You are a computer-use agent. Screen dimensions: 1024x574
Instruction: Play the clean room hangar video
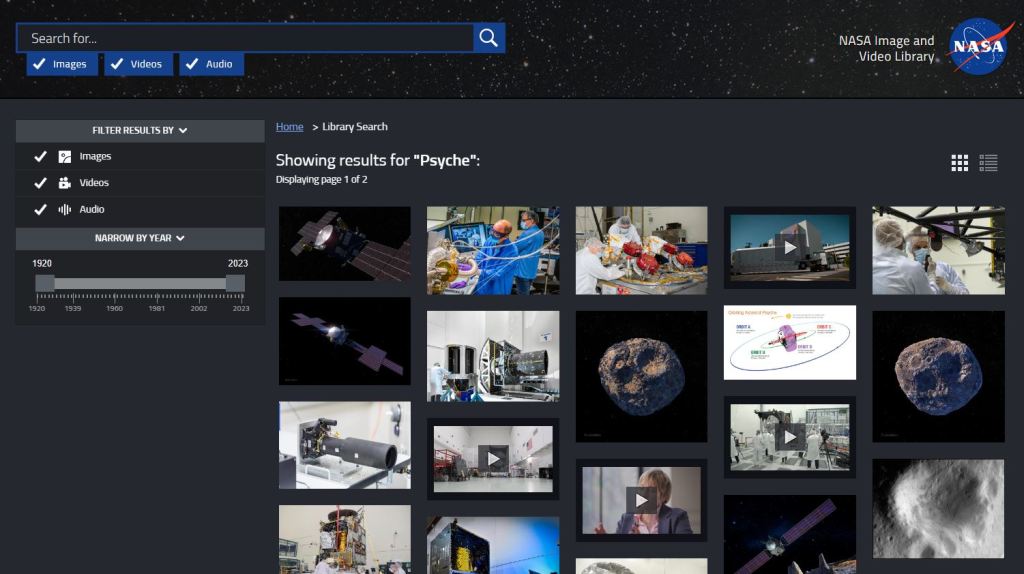click(x=492, y=459)
